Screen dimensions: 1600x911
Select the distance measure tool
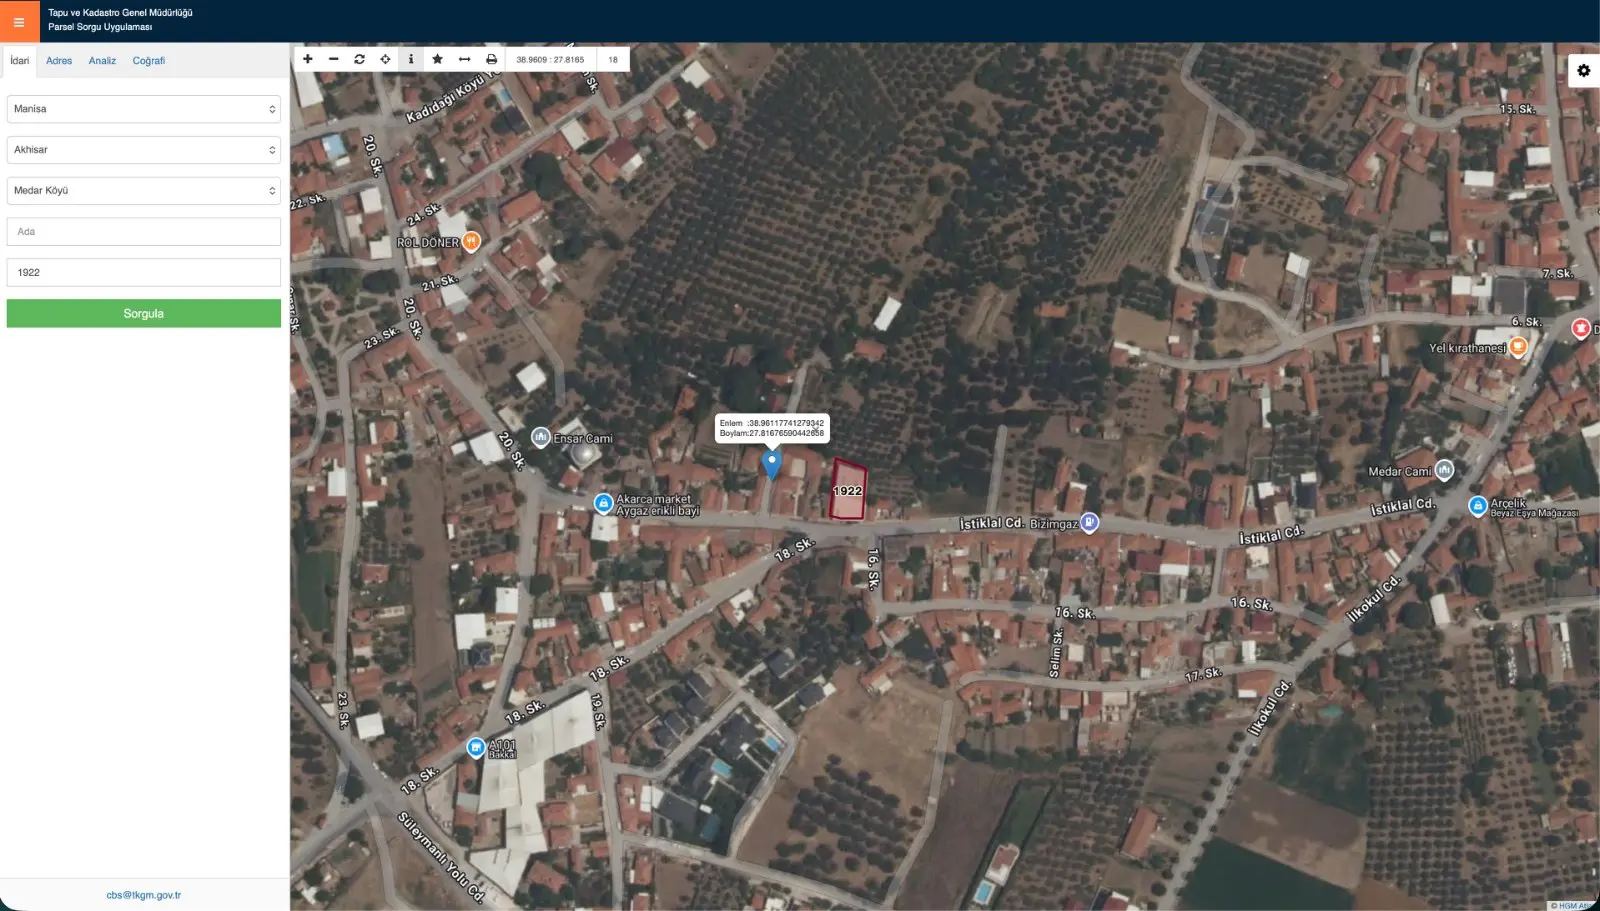tap(465, 59)
